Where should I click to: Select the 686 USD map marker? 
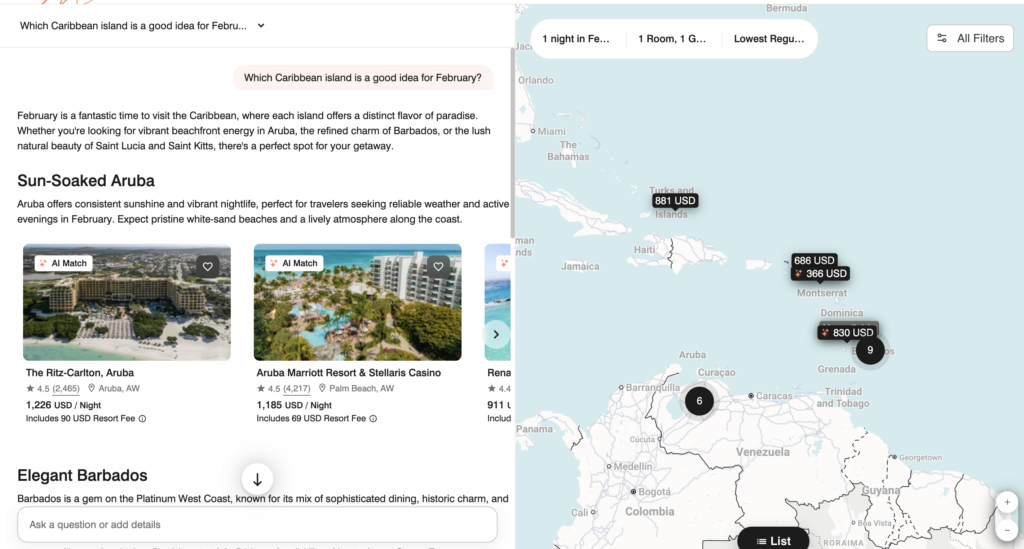(814, 260)
